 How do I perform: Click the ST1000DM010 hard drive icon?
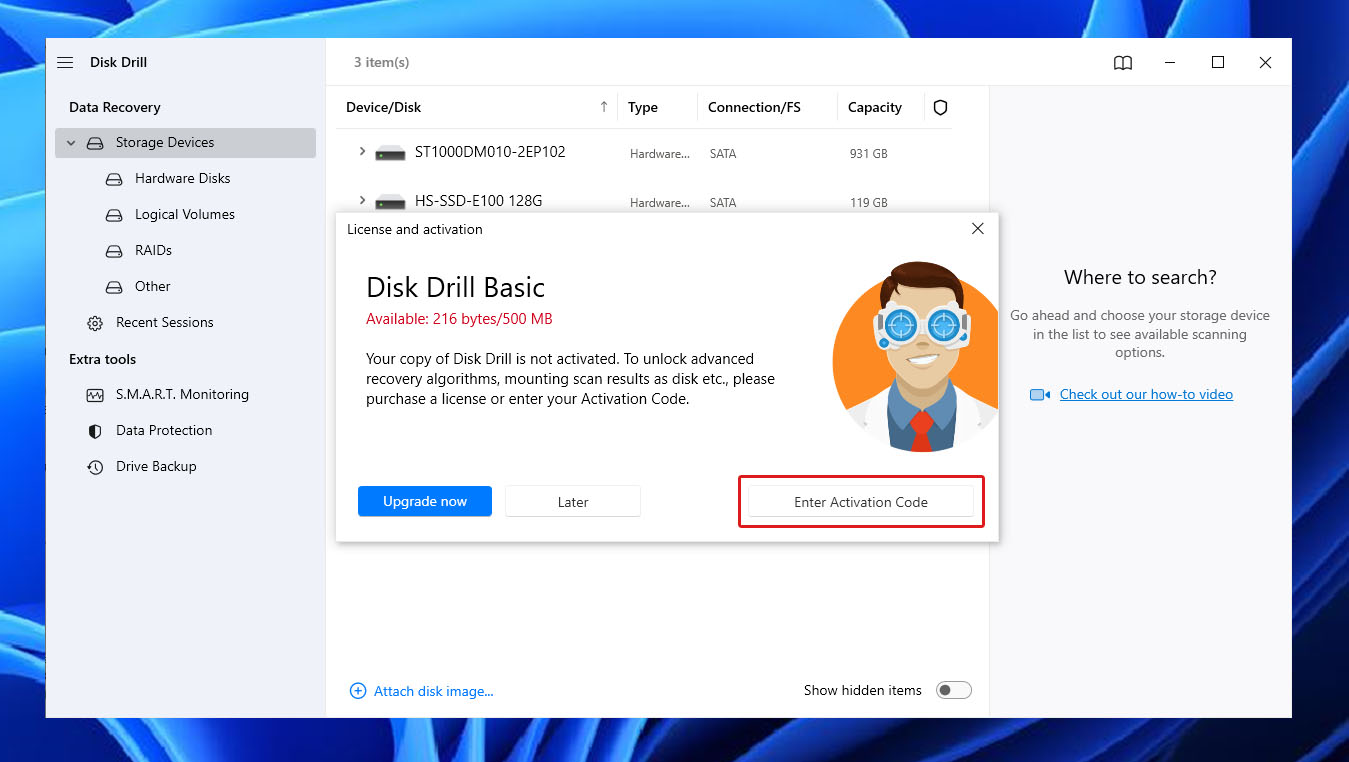pyautogui.click(x=390, y=153)
